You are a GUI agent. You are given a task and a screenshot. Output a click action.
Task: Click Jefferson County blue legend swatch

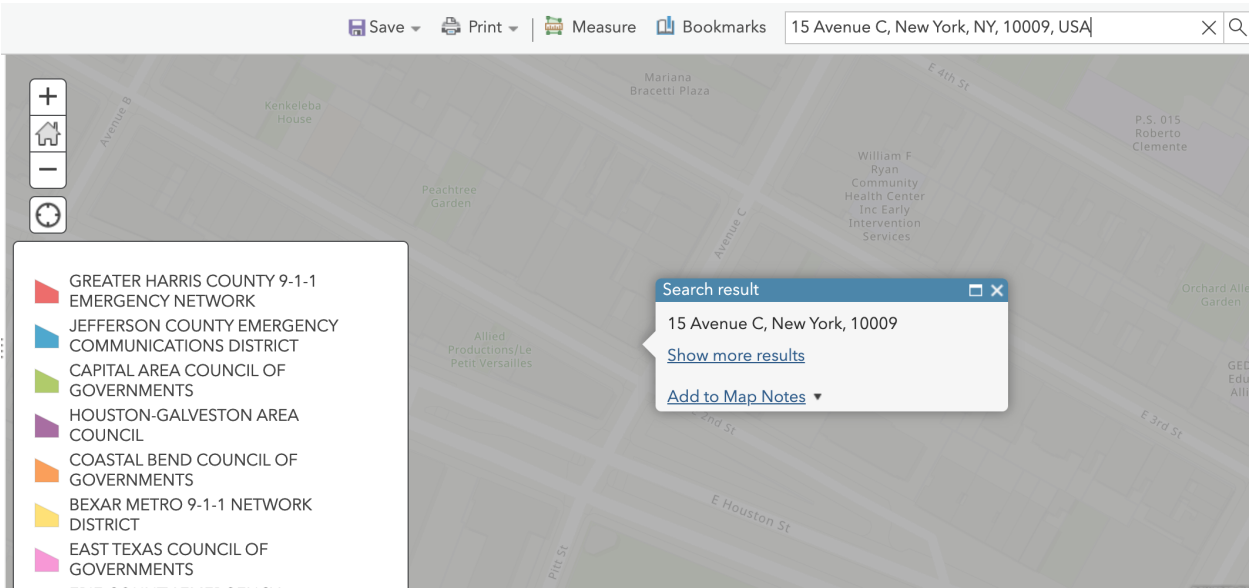48,336
